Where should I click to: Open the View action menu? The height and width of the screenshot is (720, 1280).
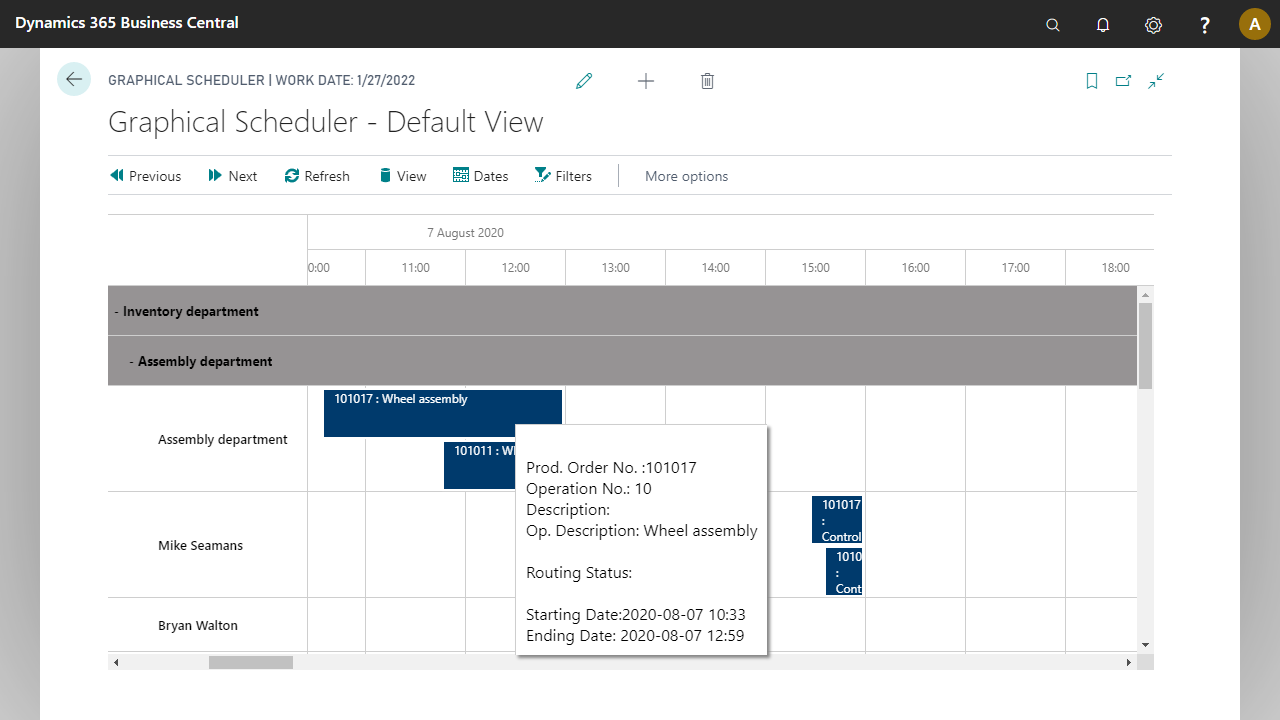402,176
